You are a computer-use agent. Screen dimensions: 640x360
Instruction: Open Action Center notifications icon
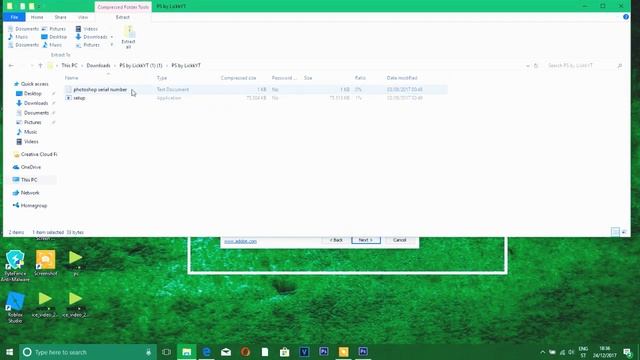click(628, 352)
